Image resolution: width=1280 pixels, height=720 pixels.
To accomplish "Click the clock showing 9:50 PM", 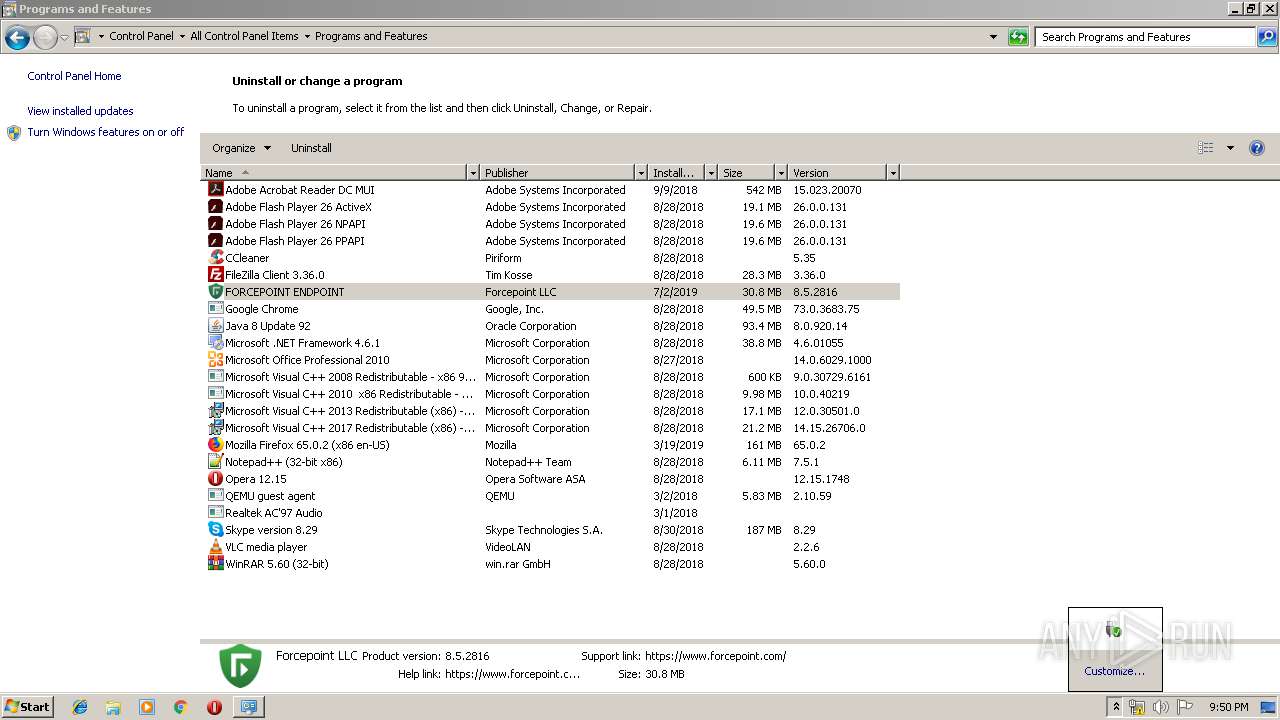I will point(1229,707).
